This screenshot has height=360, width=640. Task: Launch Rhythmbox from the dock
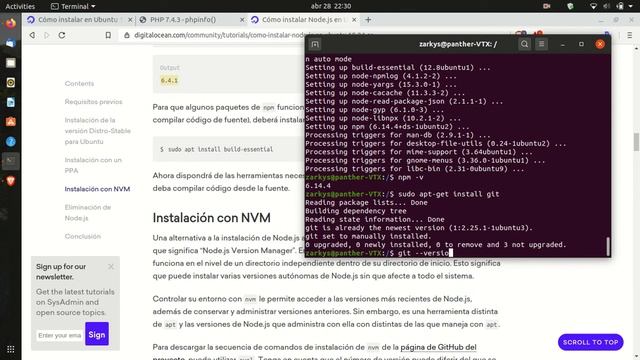[x=11, y=82]
